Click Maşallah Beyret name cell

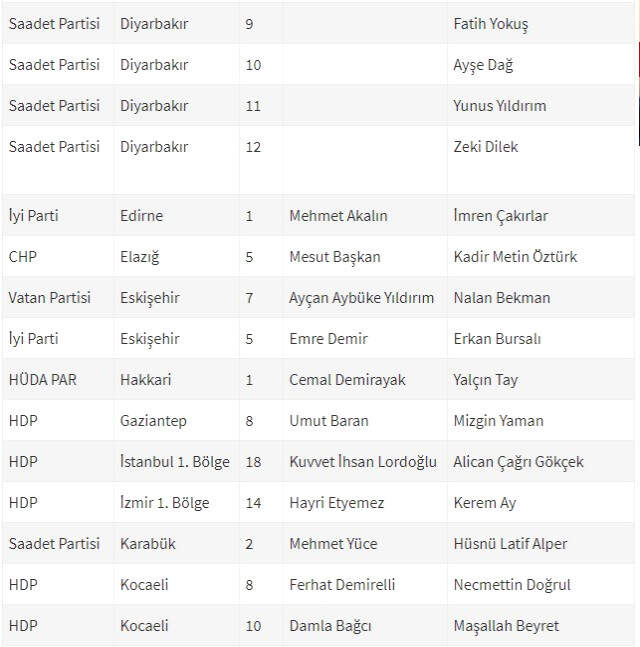506,626
